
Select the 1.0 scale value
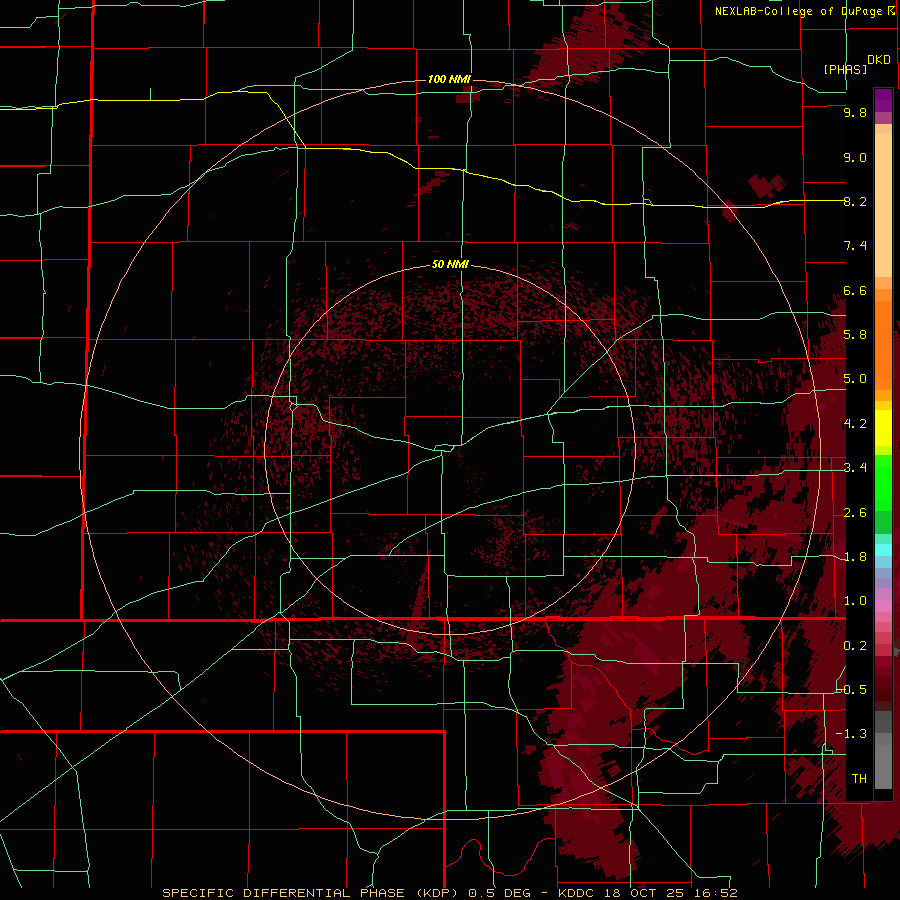(855, 601)
